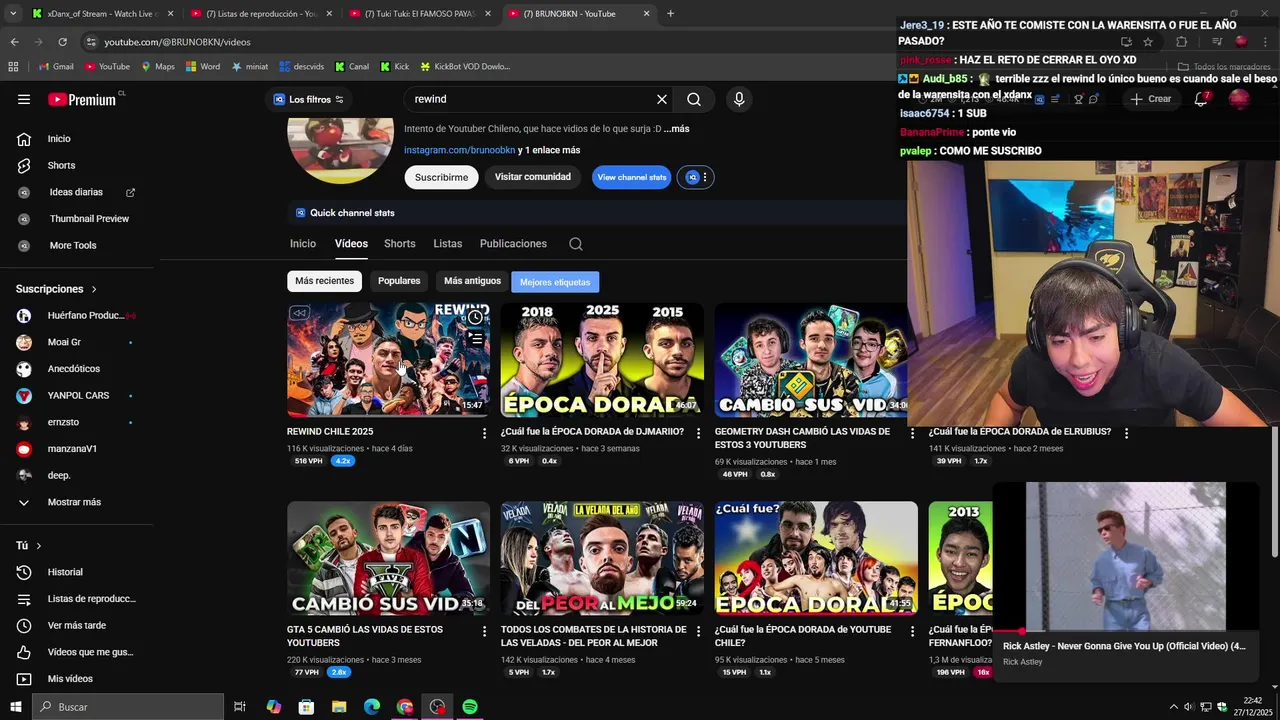The width and height of the screenshot is (1280, 720).
Task: Open the YouTube notifications bell
Action: coord(1201,99)
